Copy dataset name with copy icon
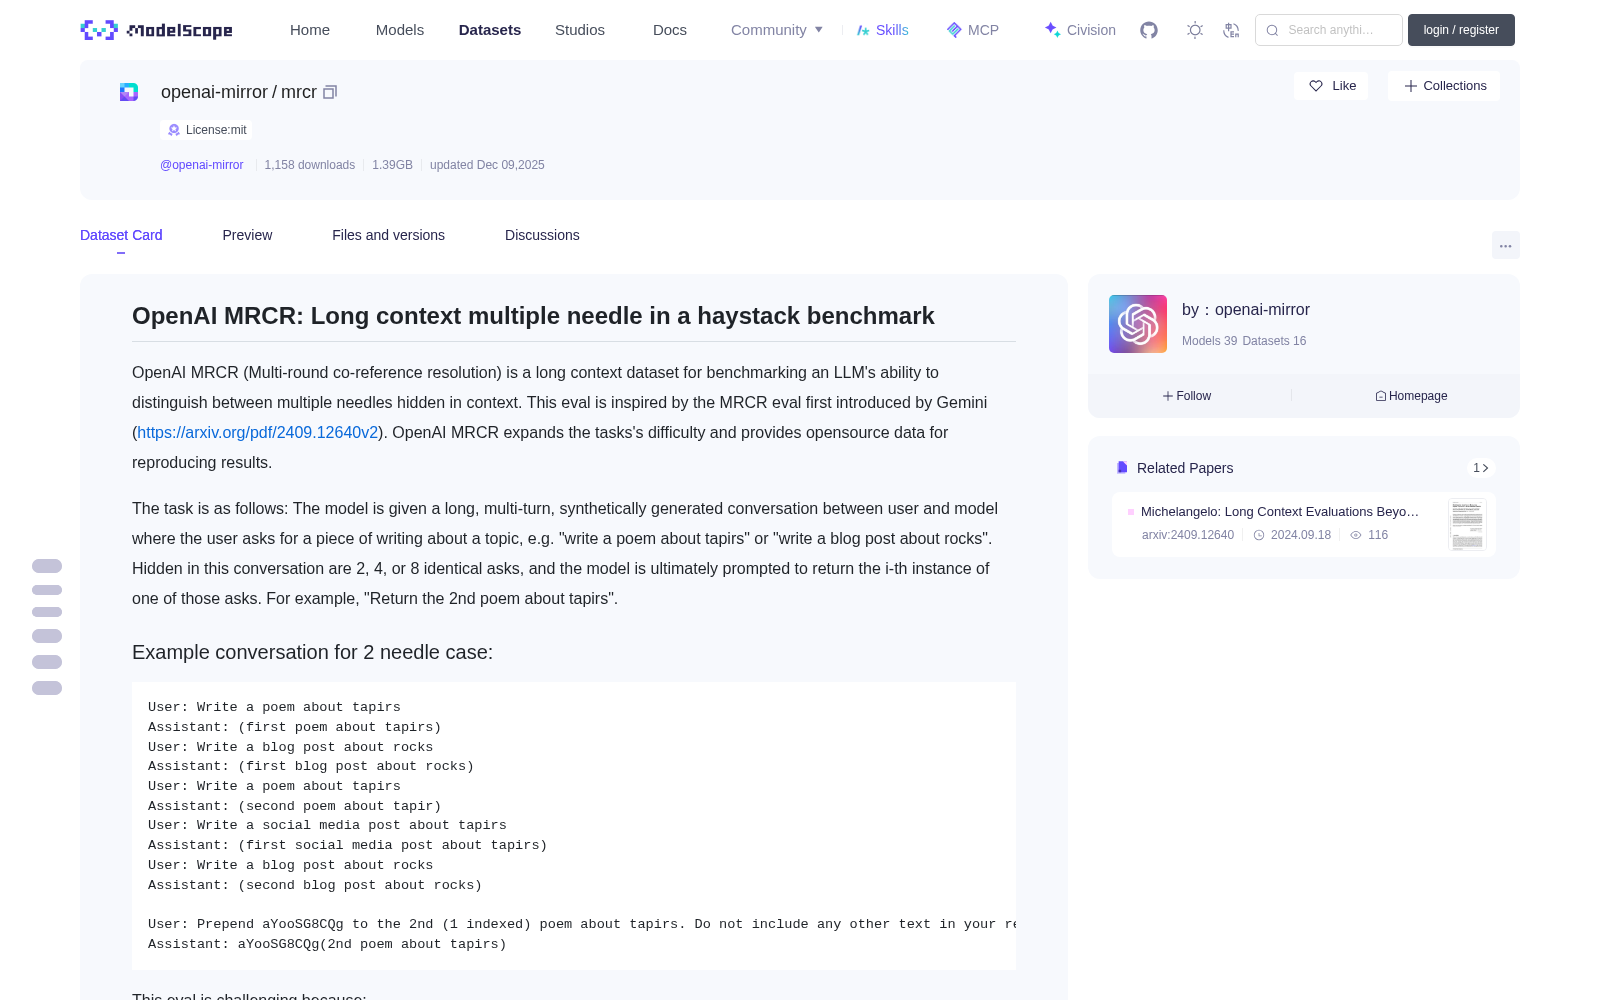Viewport: 1600px width, 1000px height. click(330, 92)
